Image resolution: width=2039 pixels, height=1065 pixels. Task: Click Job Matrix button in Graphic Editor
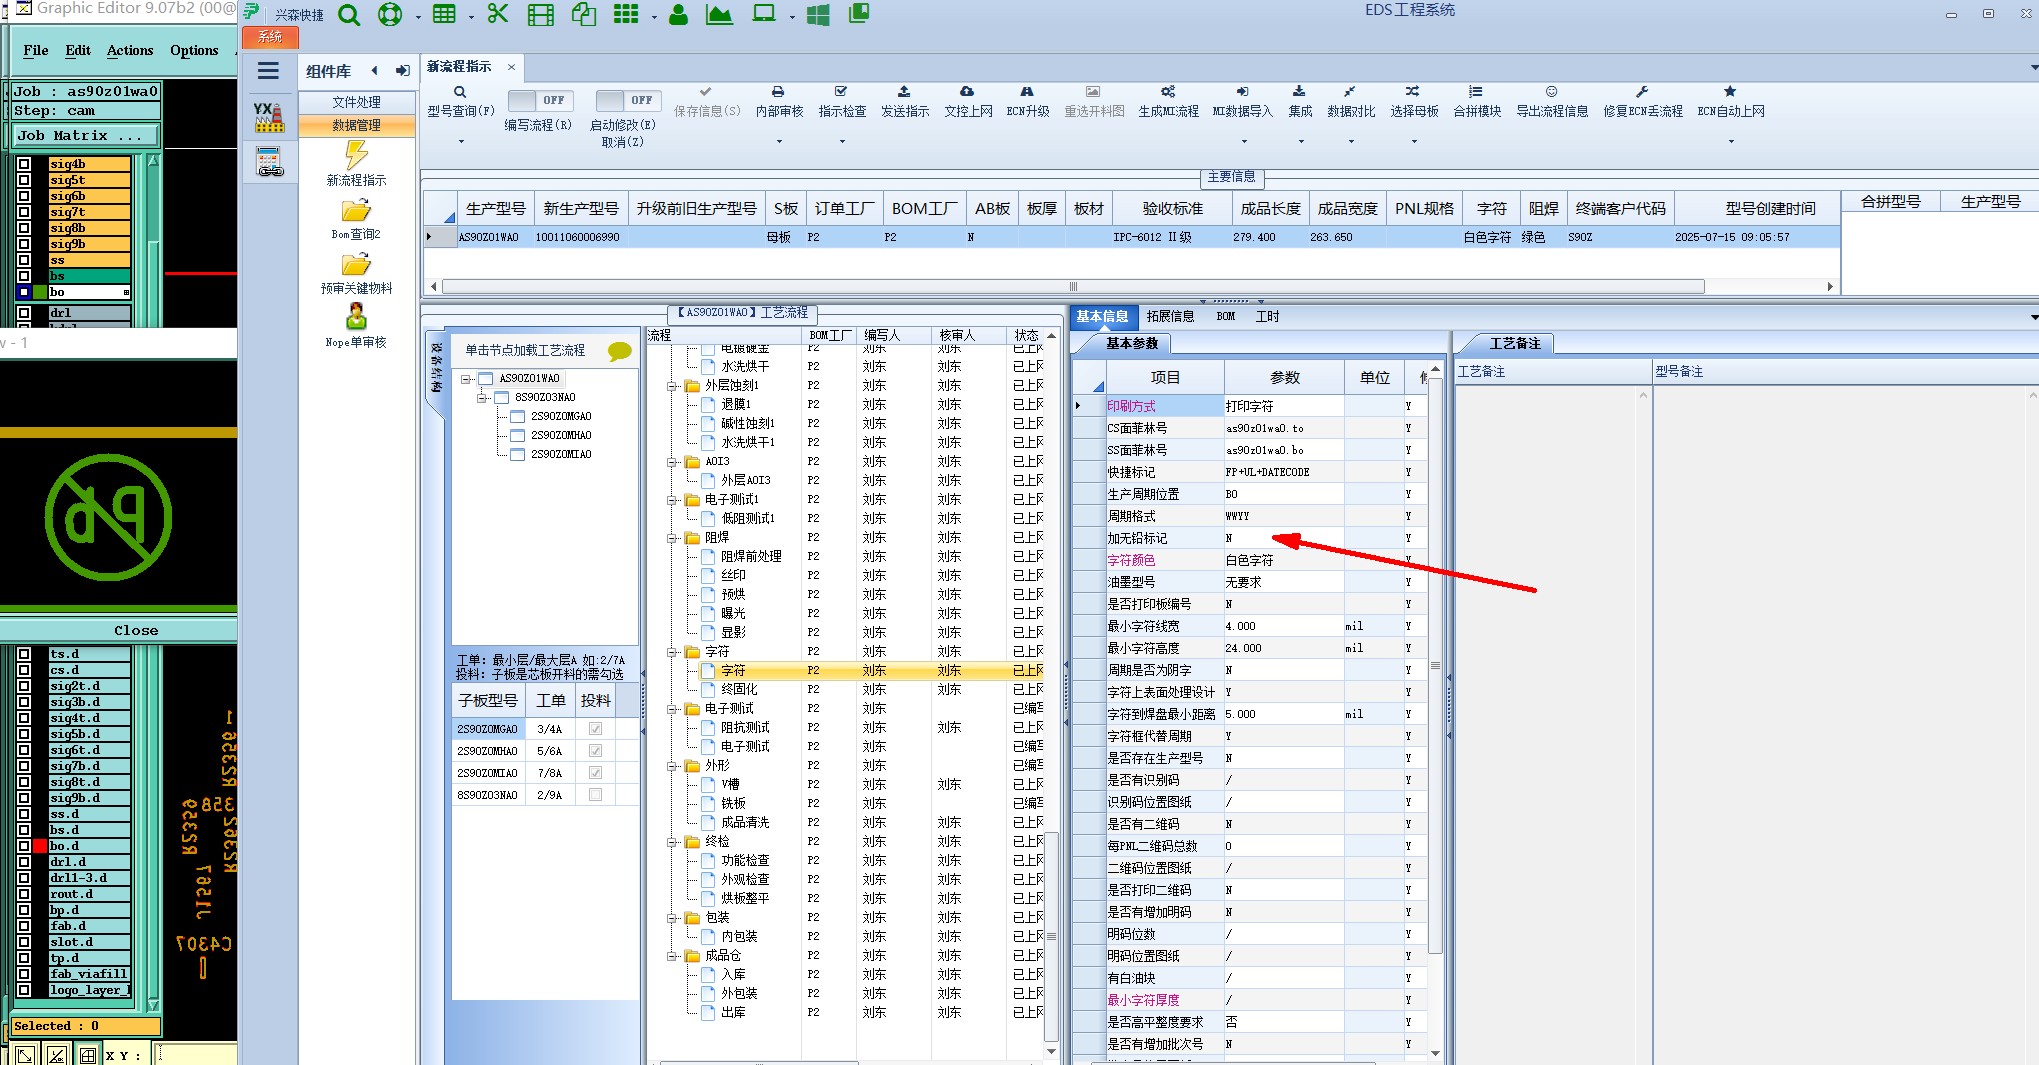[x=85, y=136]
